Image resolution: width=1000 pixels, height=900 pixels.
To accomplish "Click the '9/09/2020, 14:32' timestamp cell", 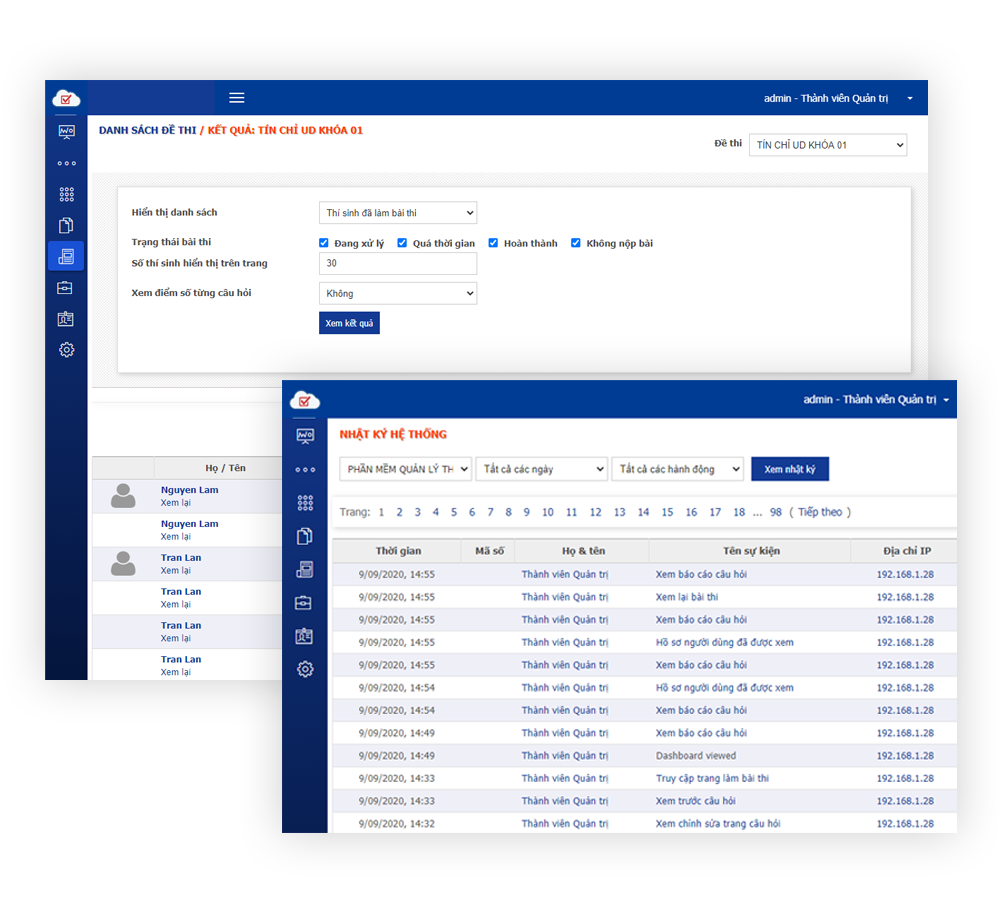I will pos(396,823).
